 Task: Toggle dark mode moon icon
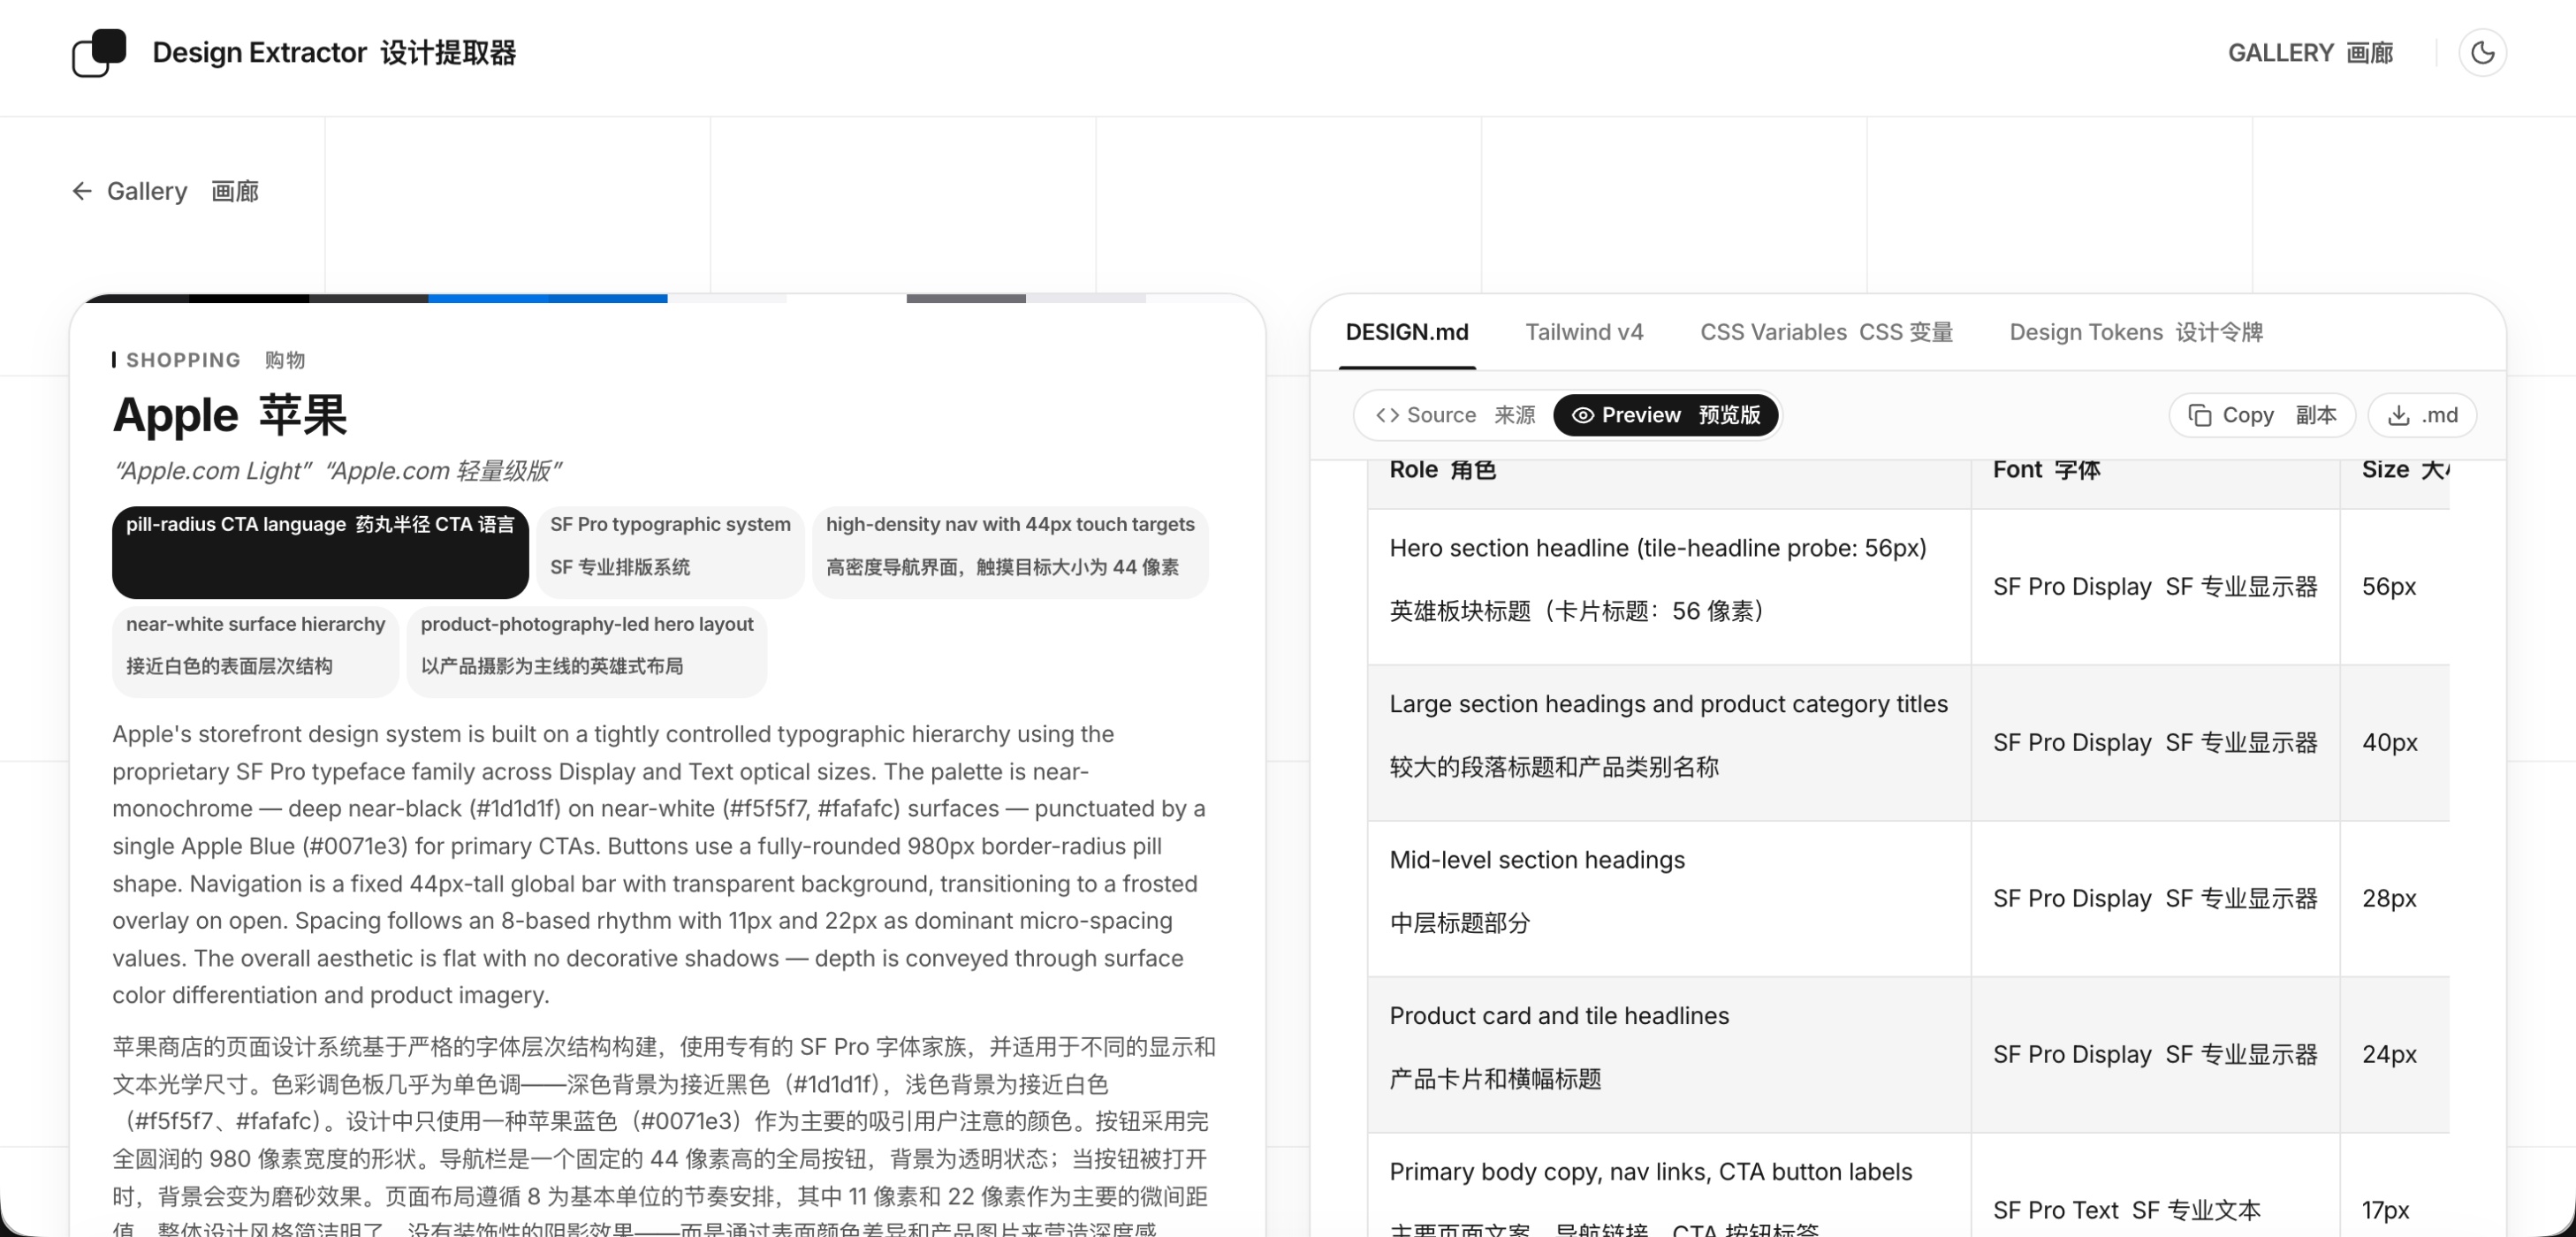2482,53
